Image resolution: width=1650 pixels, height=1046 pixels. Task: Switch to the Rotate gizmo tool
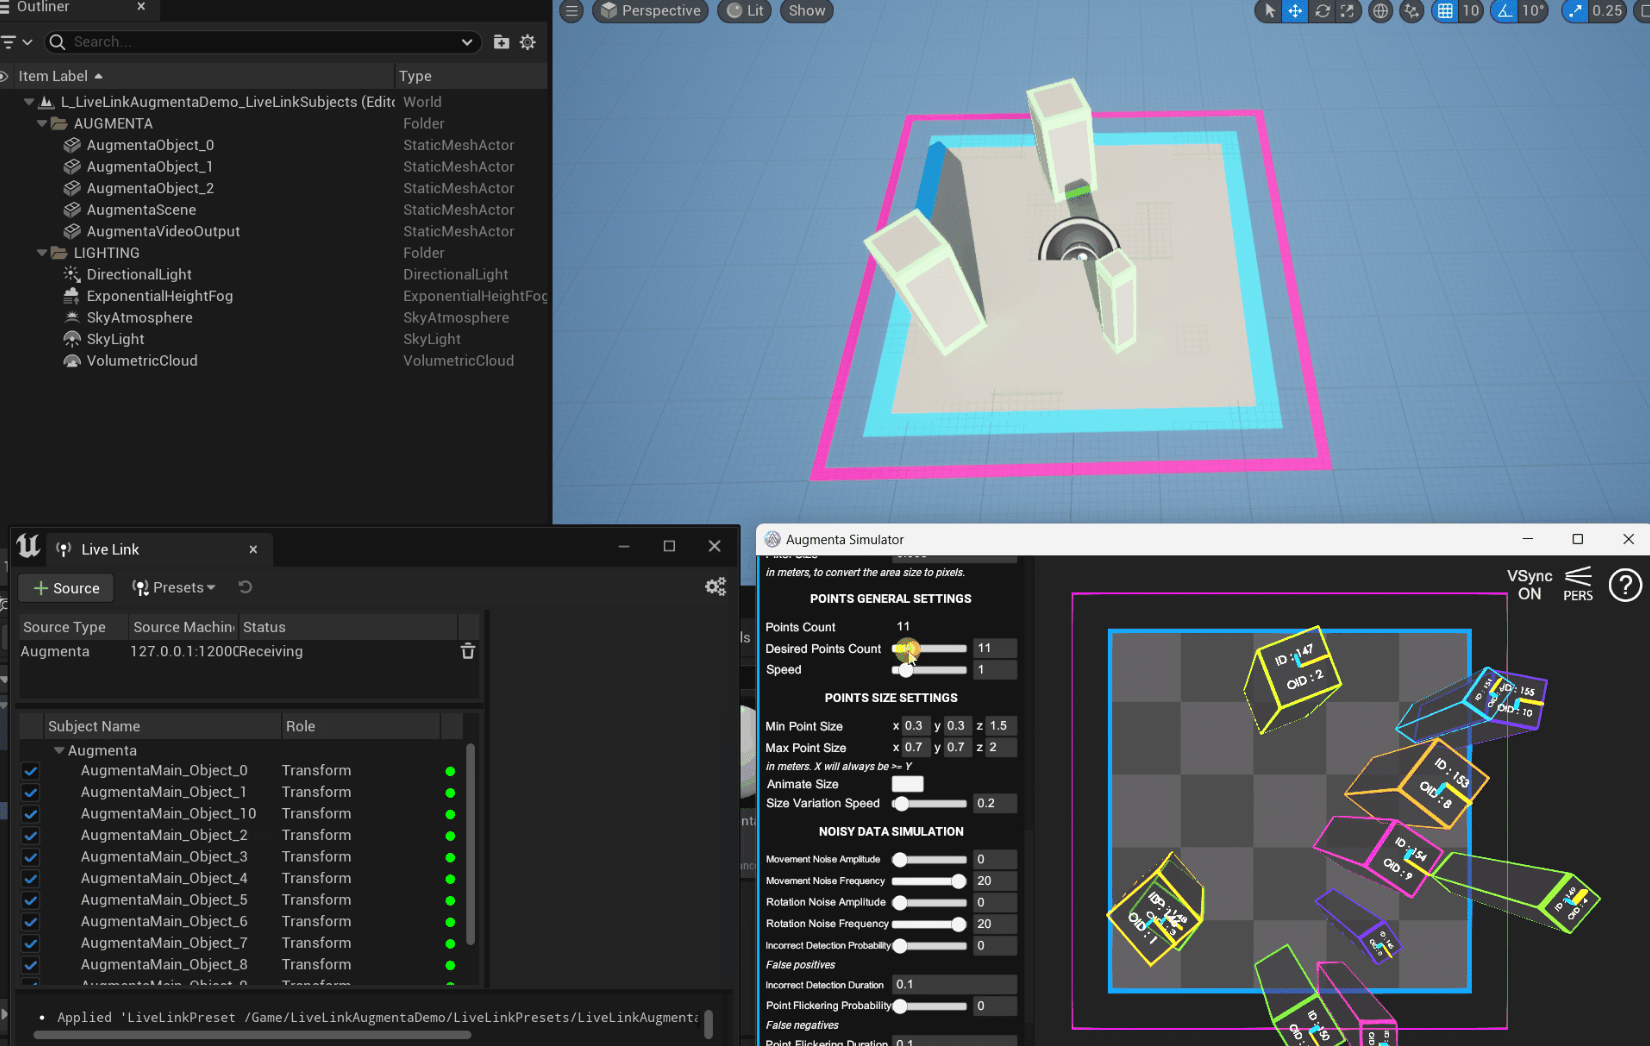[1322, 11]
